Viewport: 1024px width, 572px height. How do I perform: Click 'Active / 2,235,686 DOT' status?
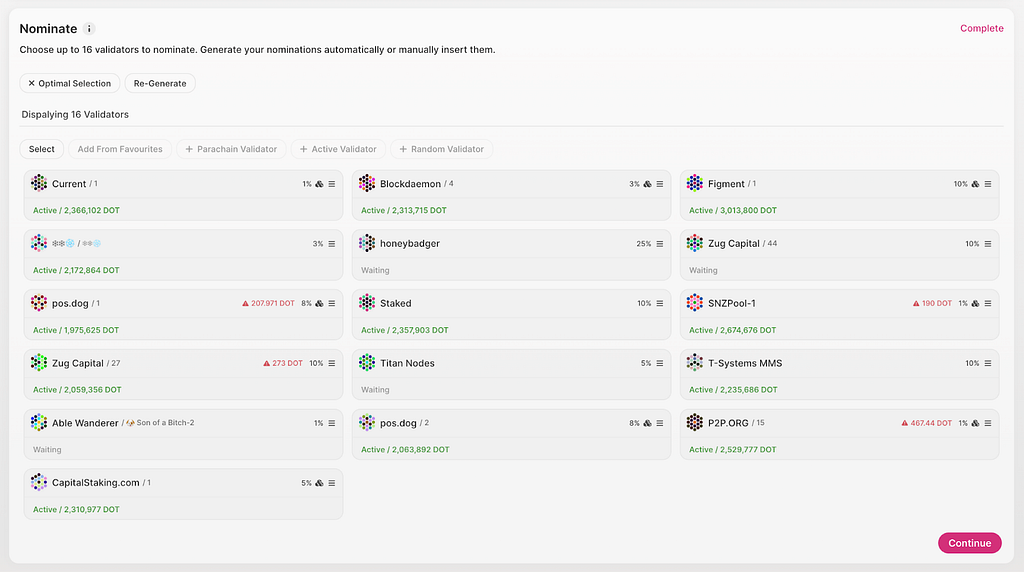(x=733, y=390)
